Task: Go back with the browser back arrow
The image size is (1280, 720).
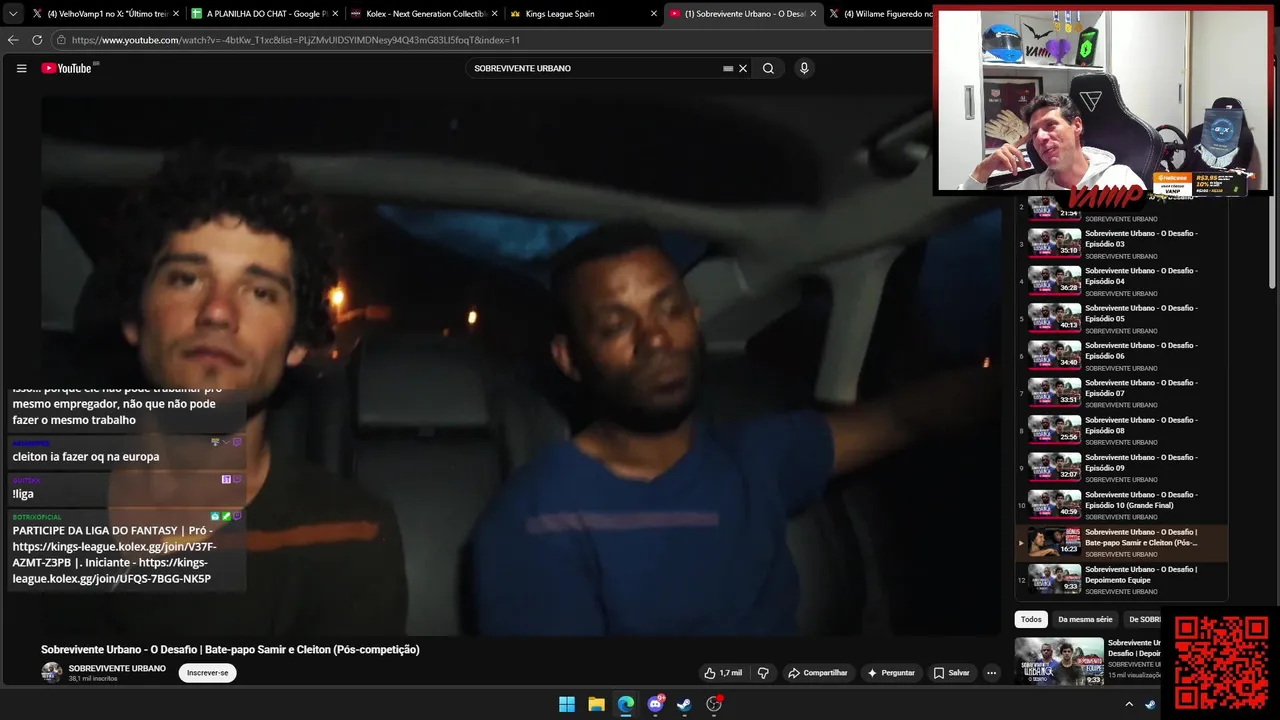Action: click(x=13, y=40)
